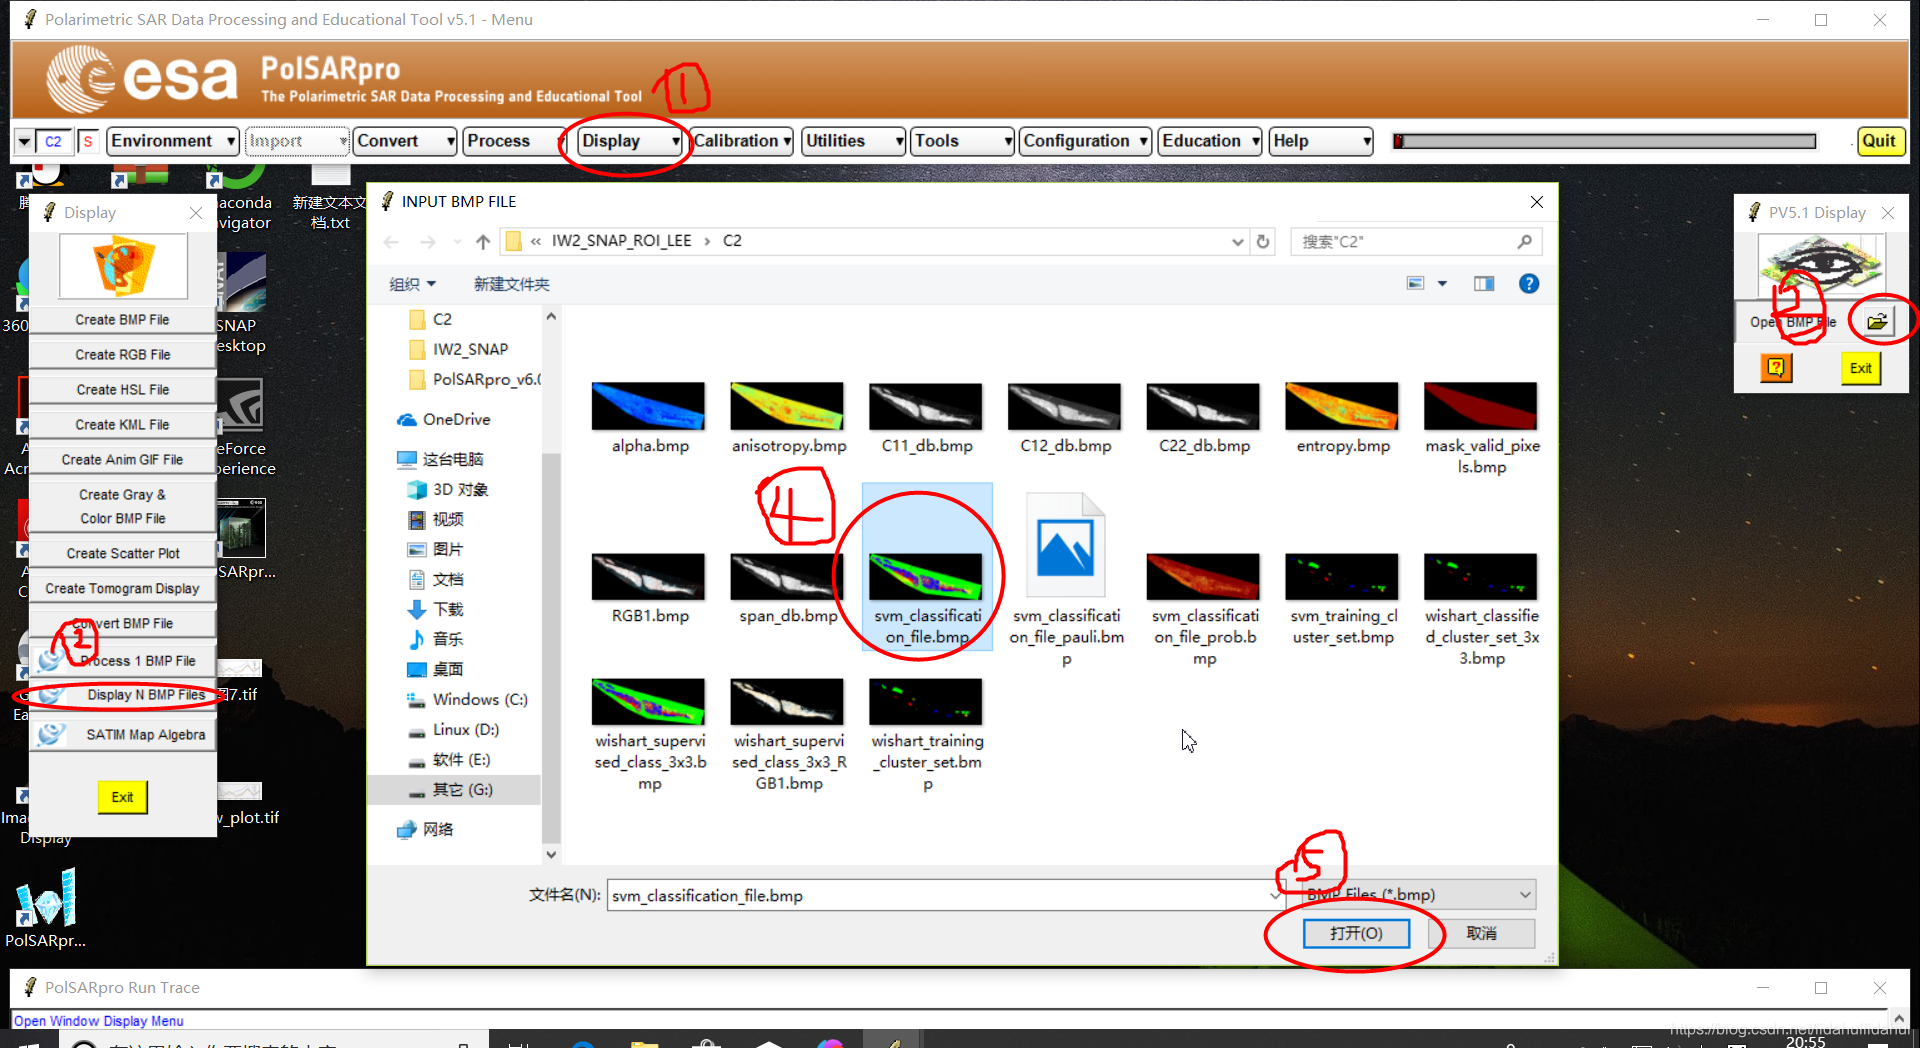Click Create Anim GIF File button
The height and width of the screenshot is (1048, 1920).
(122, 459)
